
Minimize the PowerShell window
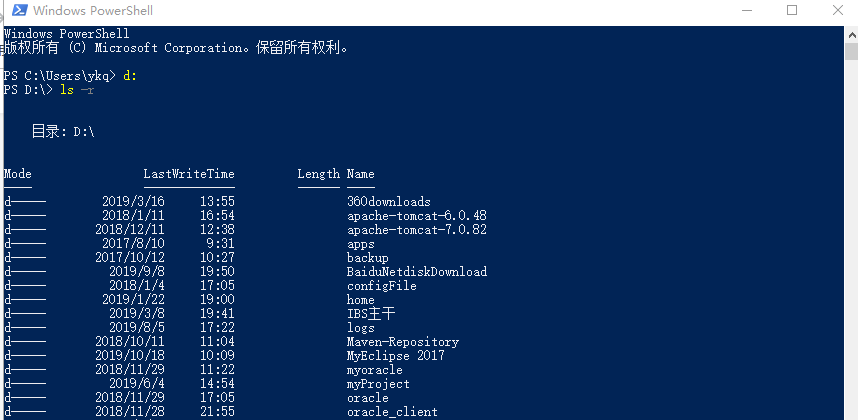746,10
